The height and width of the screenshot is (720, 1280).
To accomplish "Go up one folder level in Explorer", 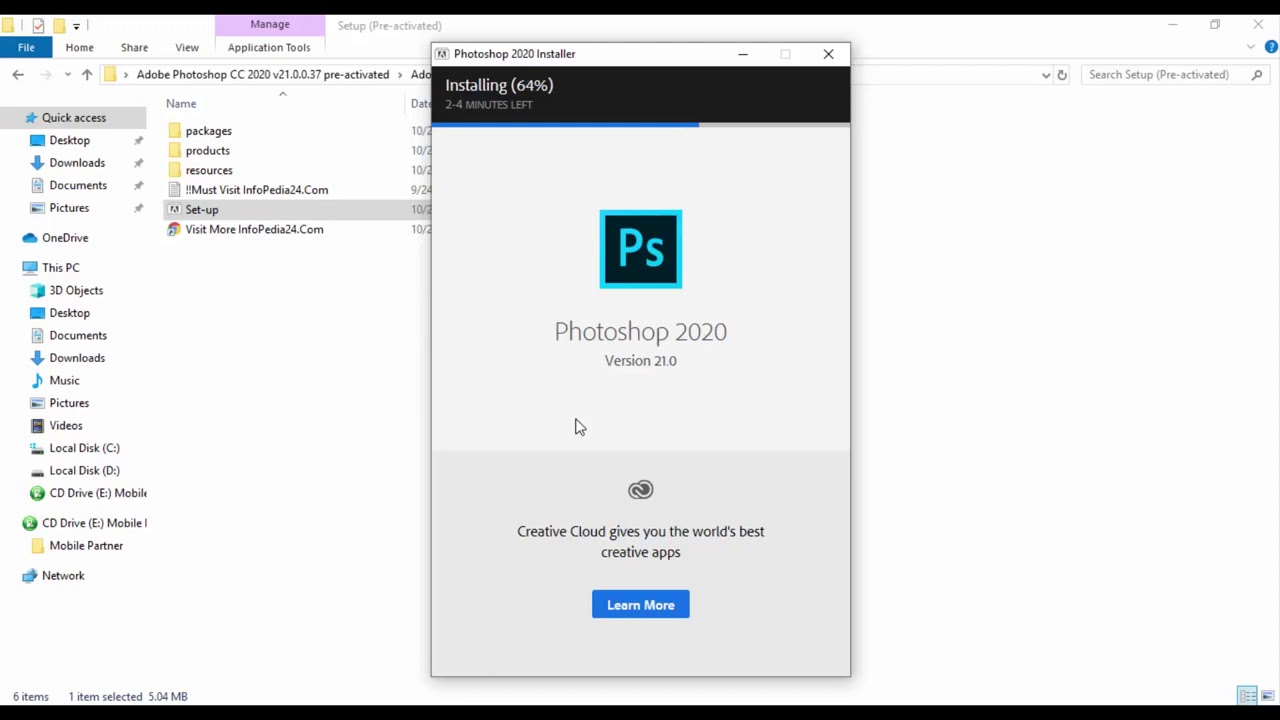I will point(87,75).
